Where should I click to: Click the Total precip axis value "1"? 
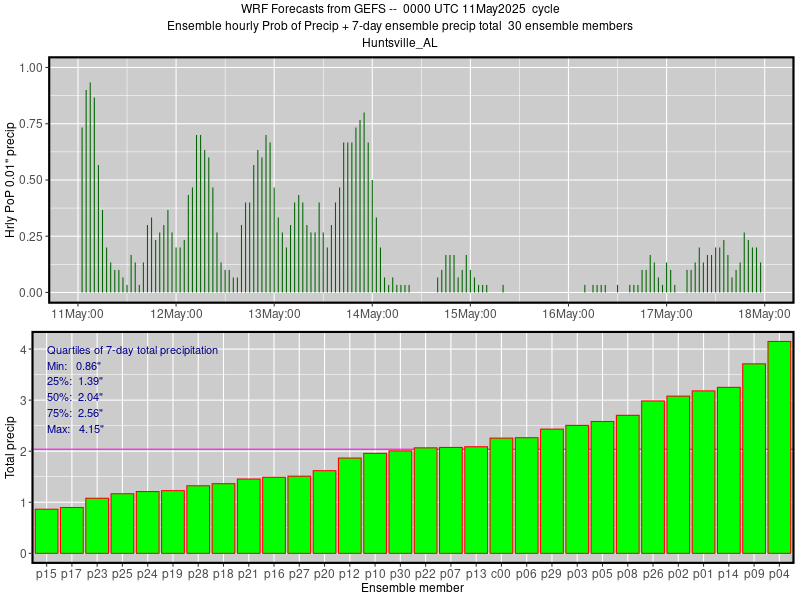click(23, 503)
